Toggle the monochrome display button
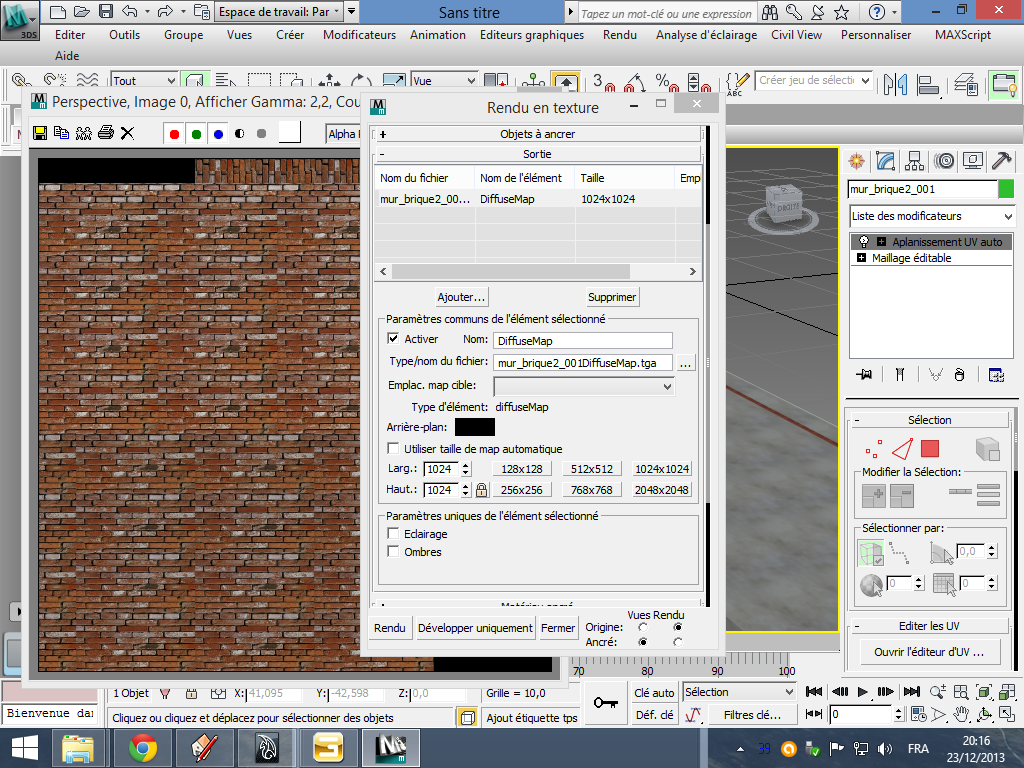This screenshot has height=768, width=1024. click(x=261, y=134)
